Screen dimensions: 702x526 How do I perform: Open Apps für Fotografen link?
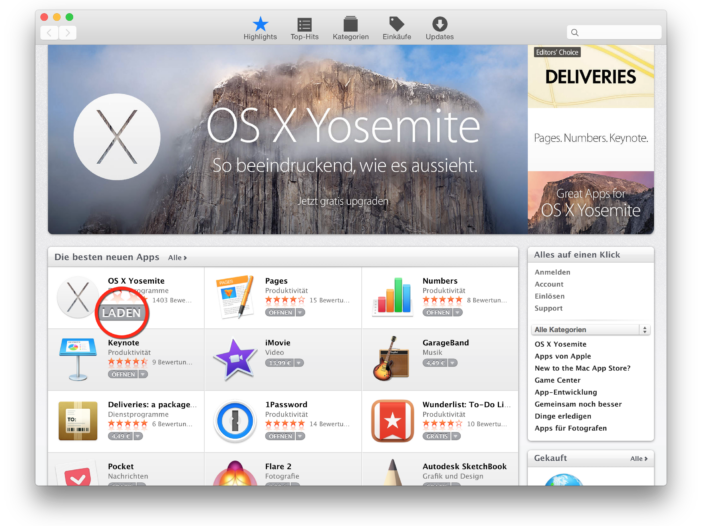[570, 428]
